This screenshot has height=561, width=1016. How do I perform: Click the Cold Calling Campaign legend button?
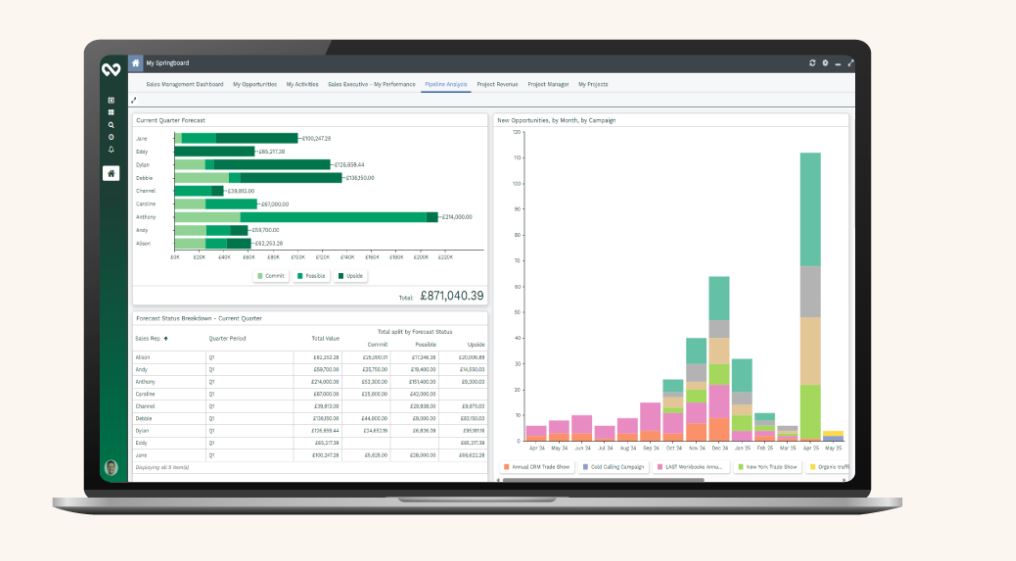pyautogui.click(x=615, y=467)
